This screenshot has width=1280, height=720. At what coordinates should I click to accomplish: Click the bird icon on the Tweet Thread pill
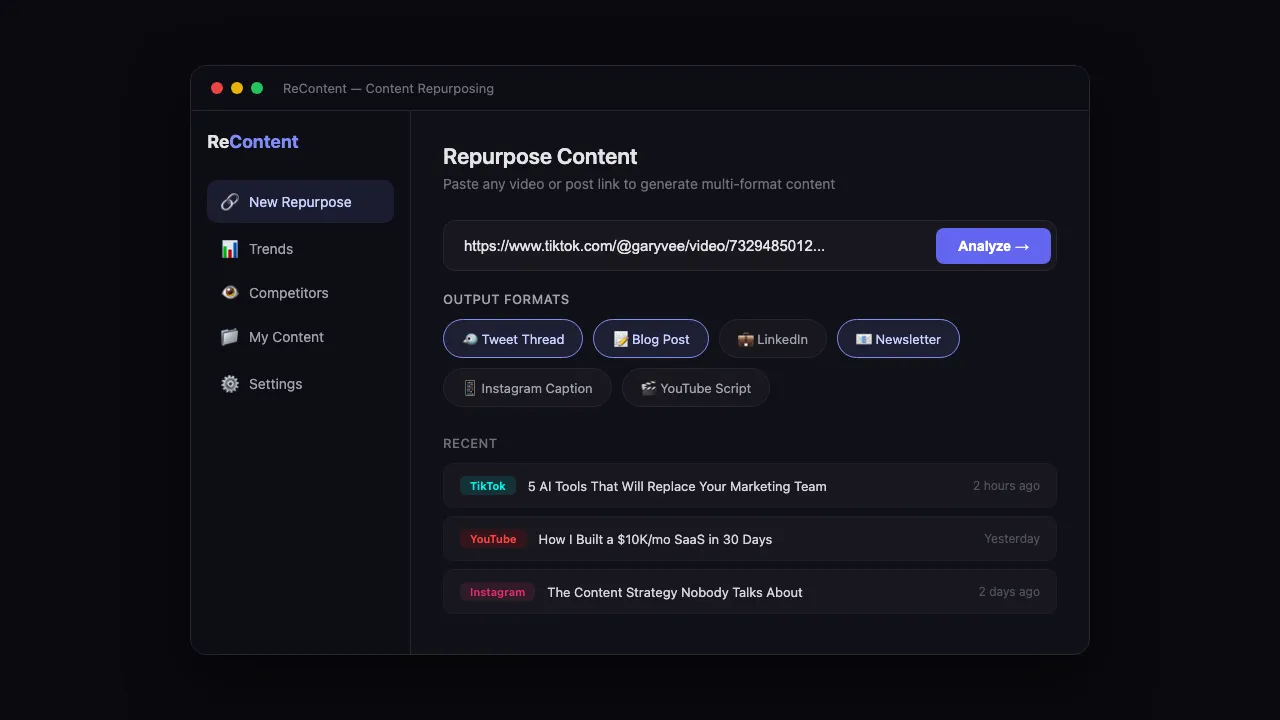pyautogui.click(x=468, y=338)
